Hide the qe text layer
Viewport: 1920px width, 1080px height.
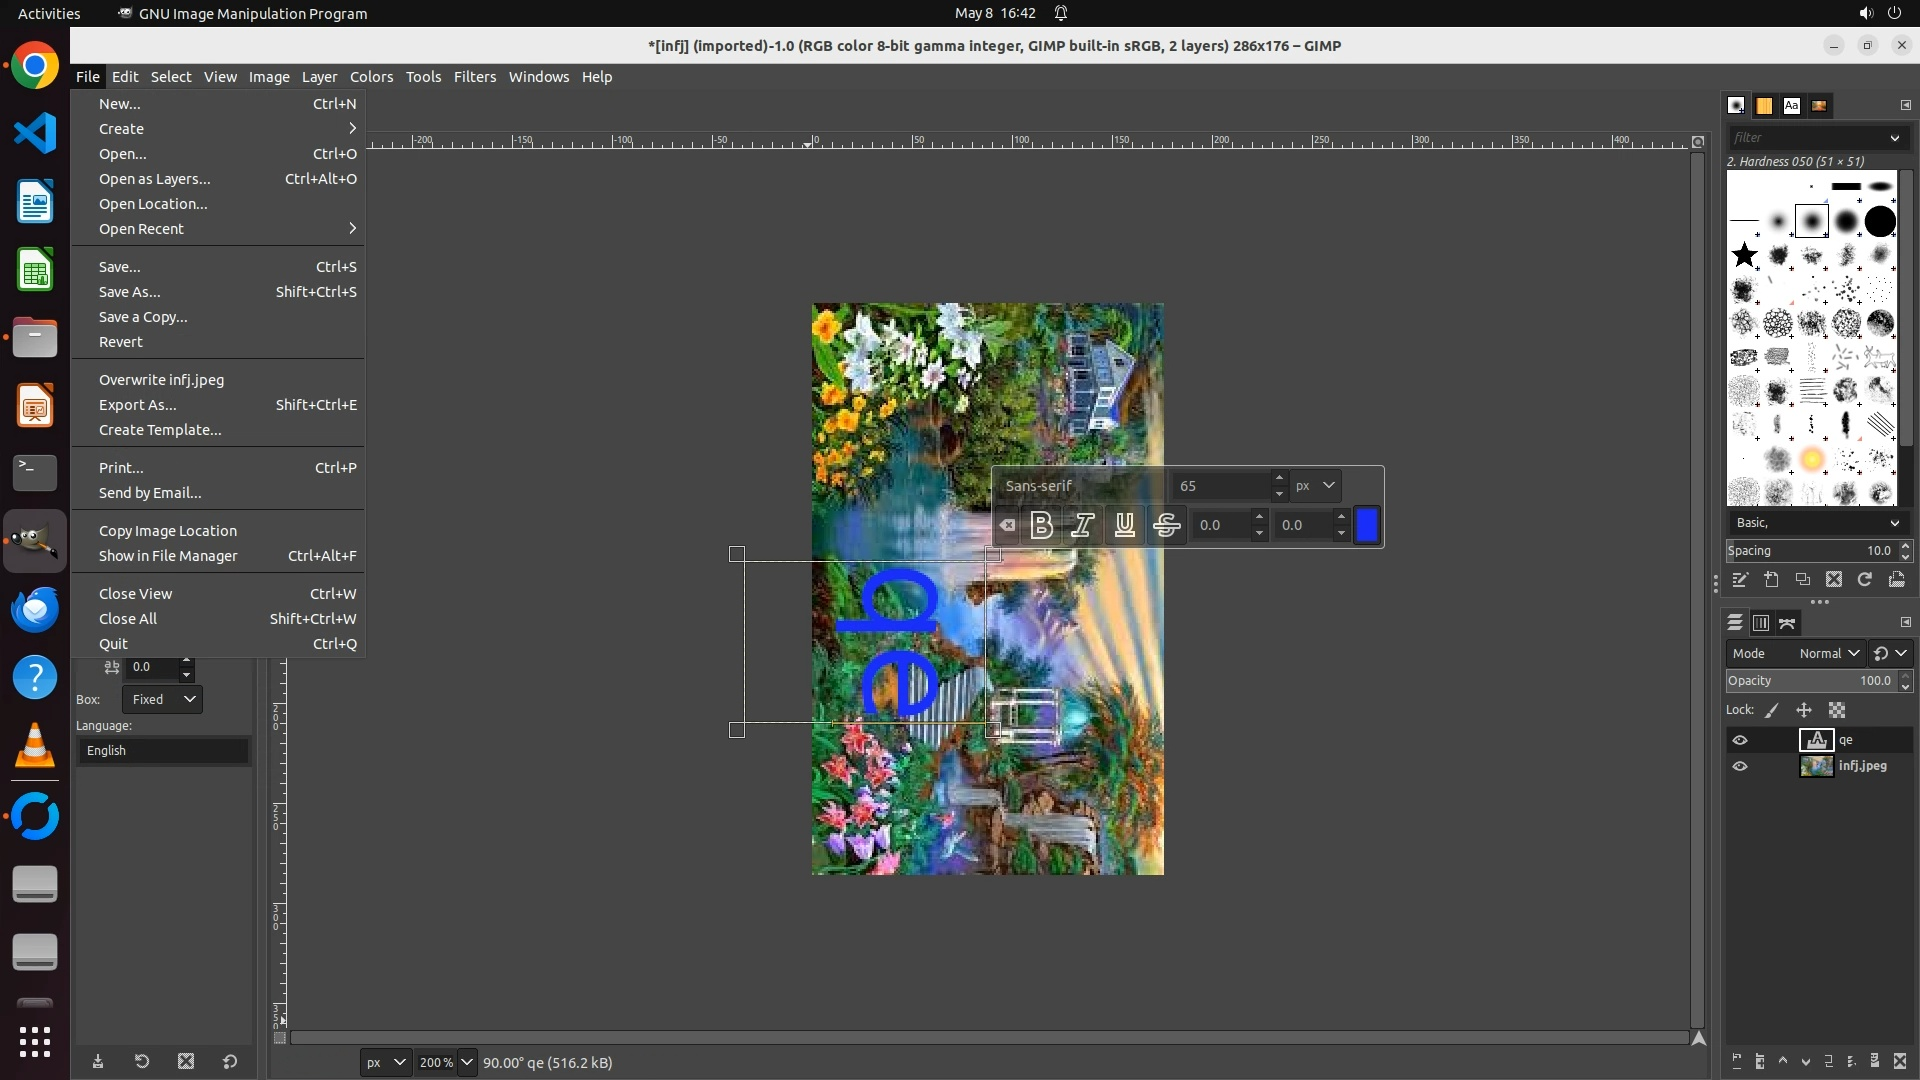coord(1740,740)
